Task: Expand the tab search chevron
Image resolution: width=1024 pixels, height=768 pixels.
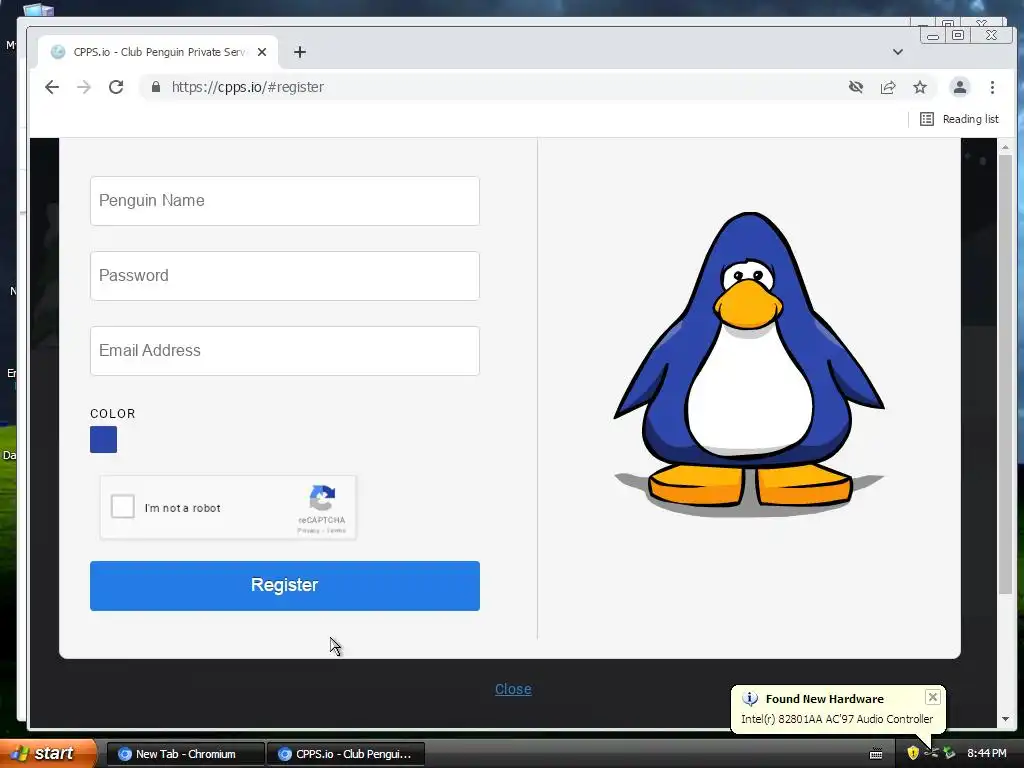Action: click(898, 52)
